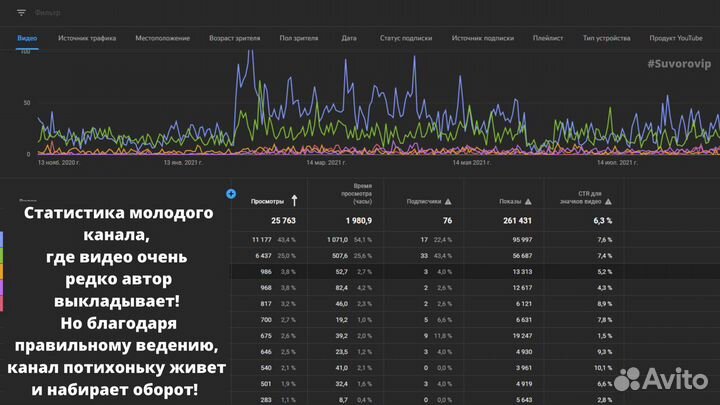
Task: Click impressions cell 95 997
Action: 522,240
